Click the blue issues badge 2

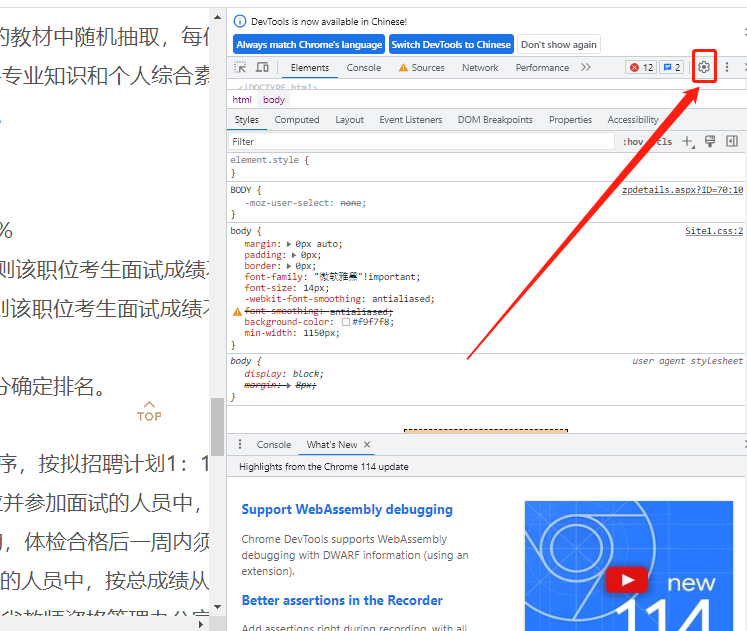click(672, 68)
